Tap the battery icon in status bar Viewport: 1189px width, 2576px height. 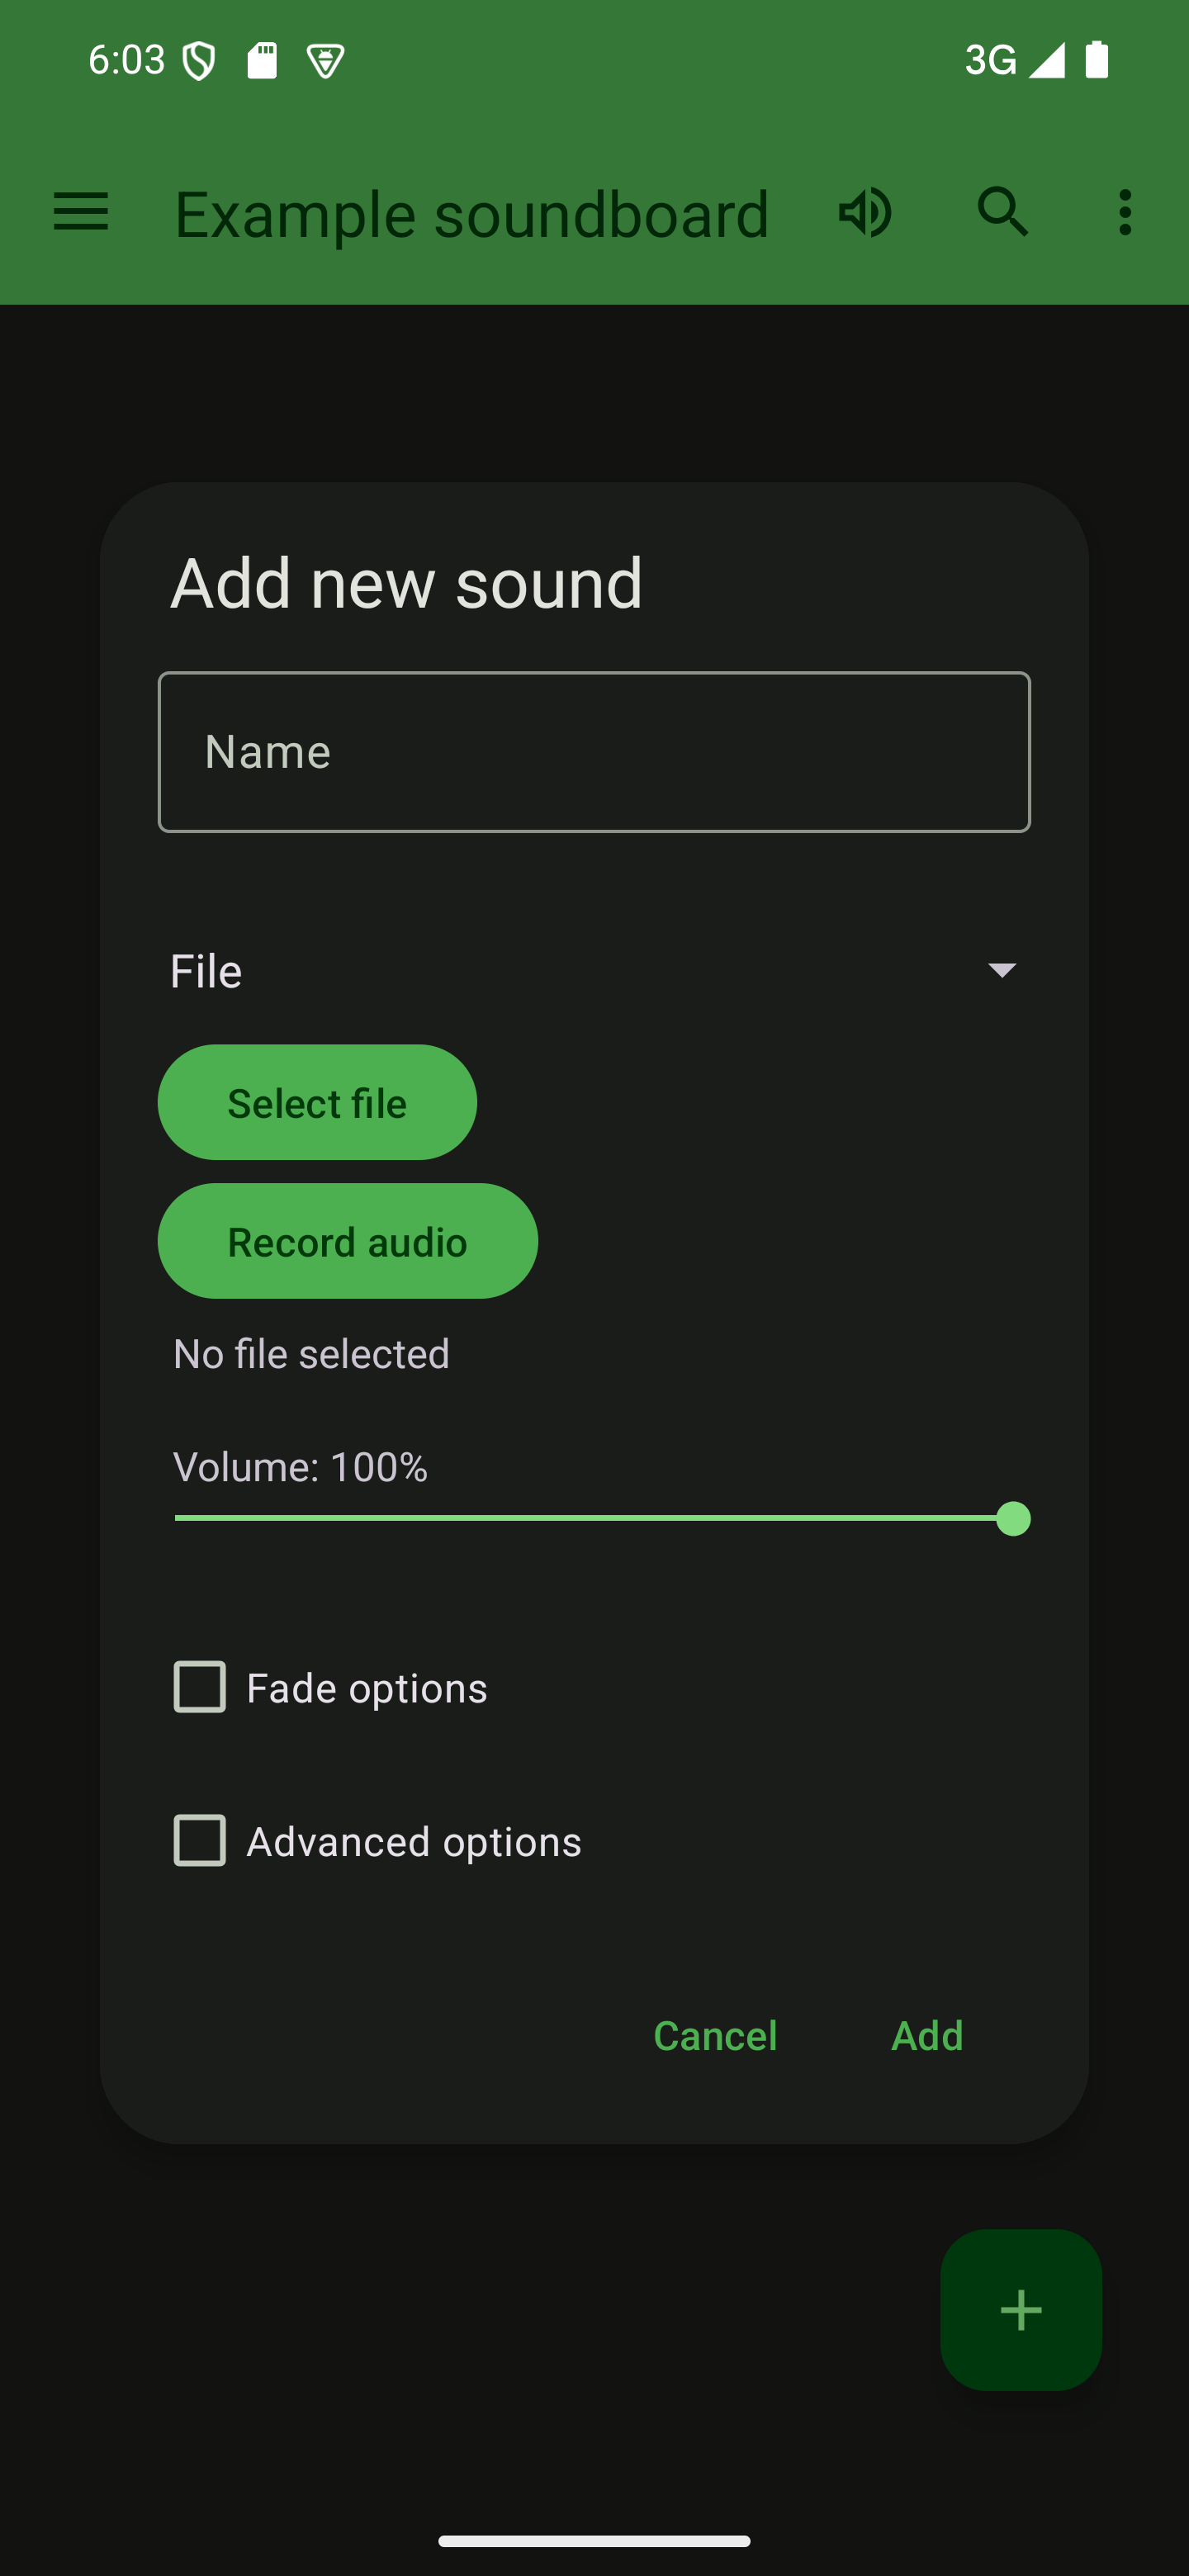click(x=1097, y=60)
